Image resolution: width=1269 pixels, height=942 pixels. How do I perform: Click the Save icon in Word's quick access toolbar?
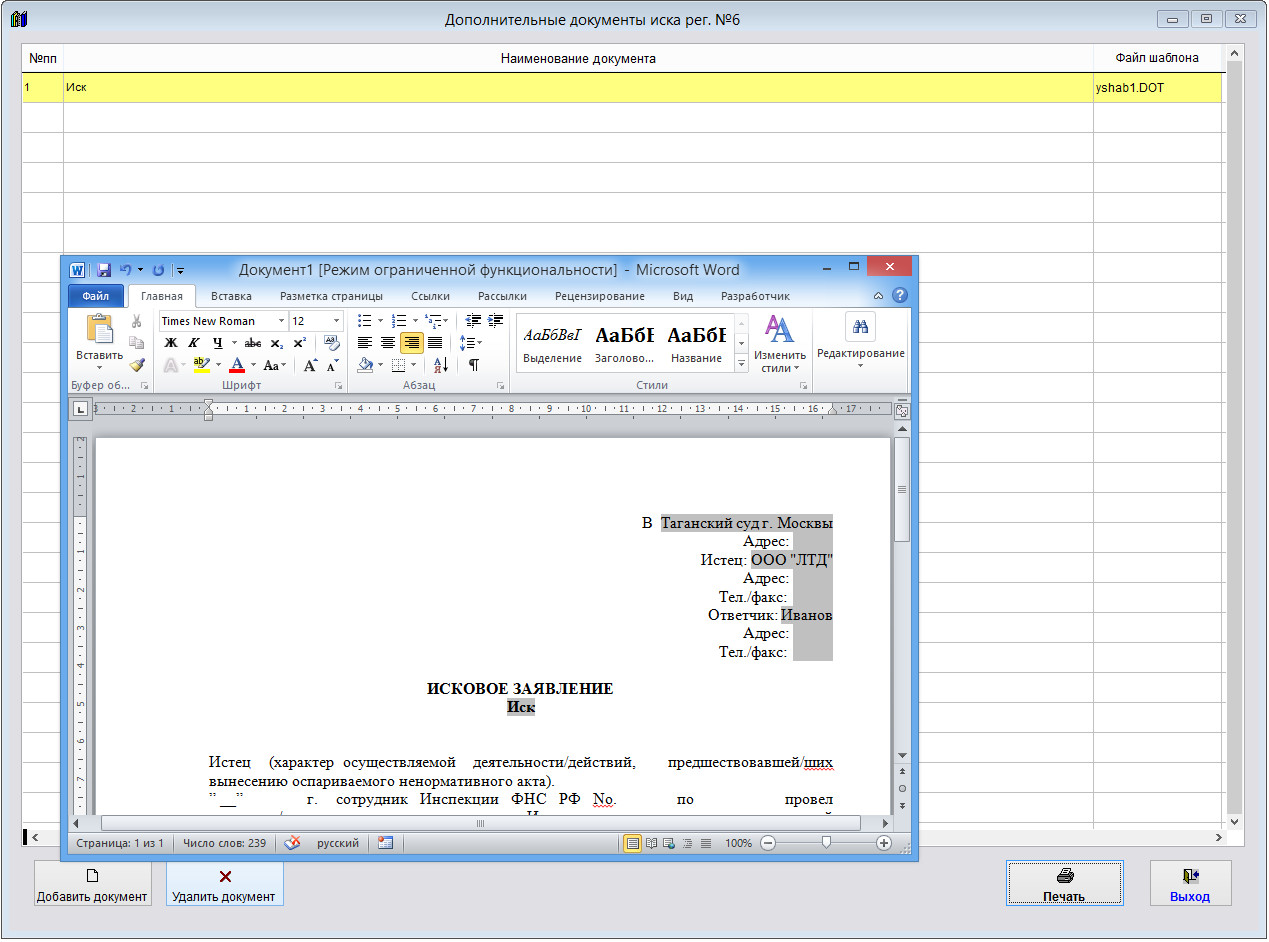(103, 270)
